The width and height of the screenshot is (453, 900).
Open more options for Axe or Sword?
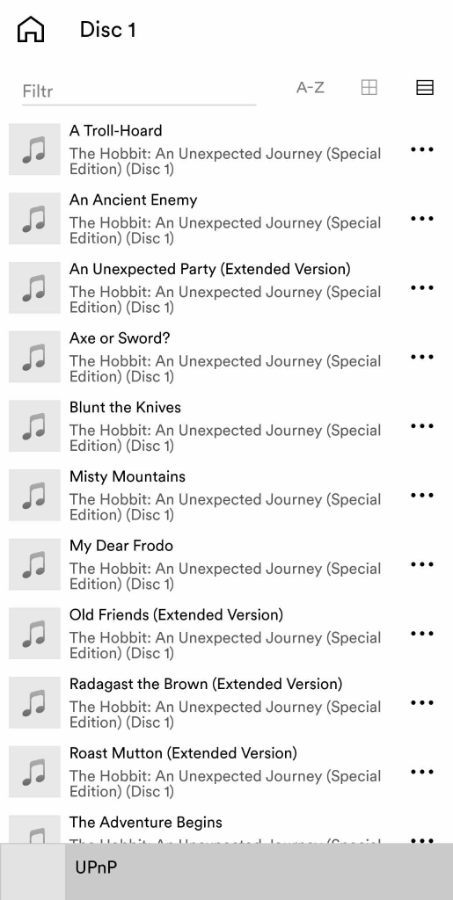point(422,357)
